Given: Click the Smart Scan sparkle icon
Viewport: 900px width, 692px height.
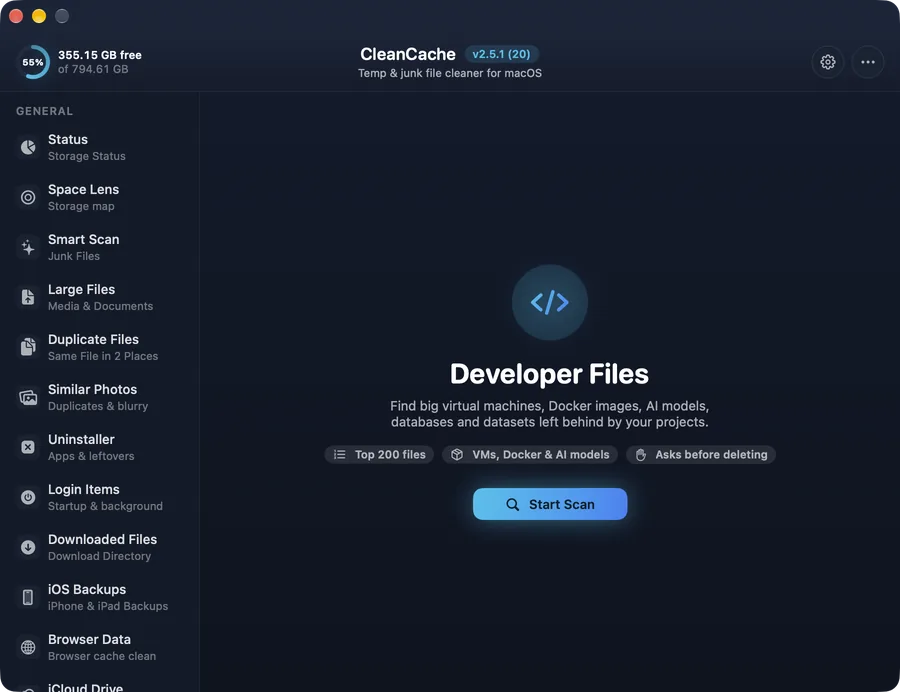Looking at the screenshot, I should pos(28,247).
